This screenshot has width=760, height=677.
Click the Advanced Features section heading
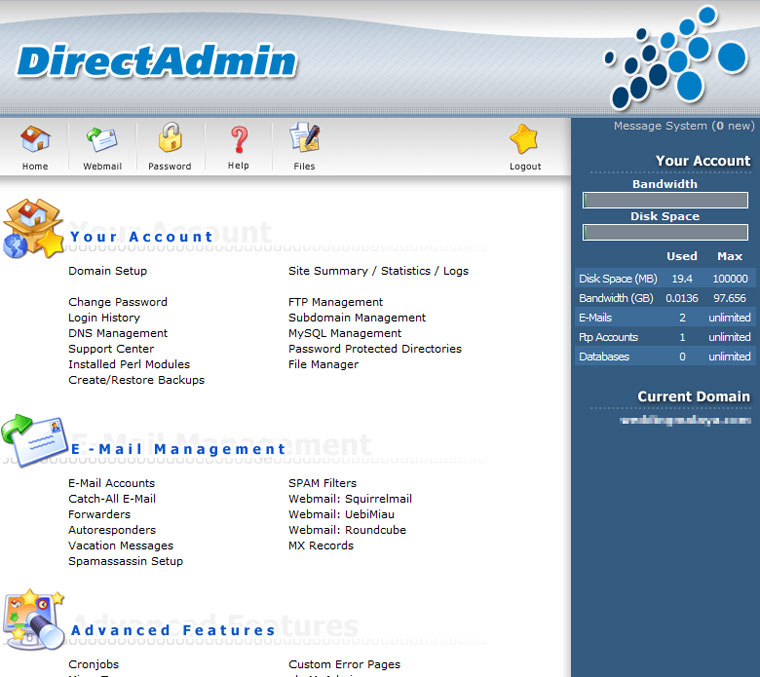pyautogui.click(x=173, y=630)
